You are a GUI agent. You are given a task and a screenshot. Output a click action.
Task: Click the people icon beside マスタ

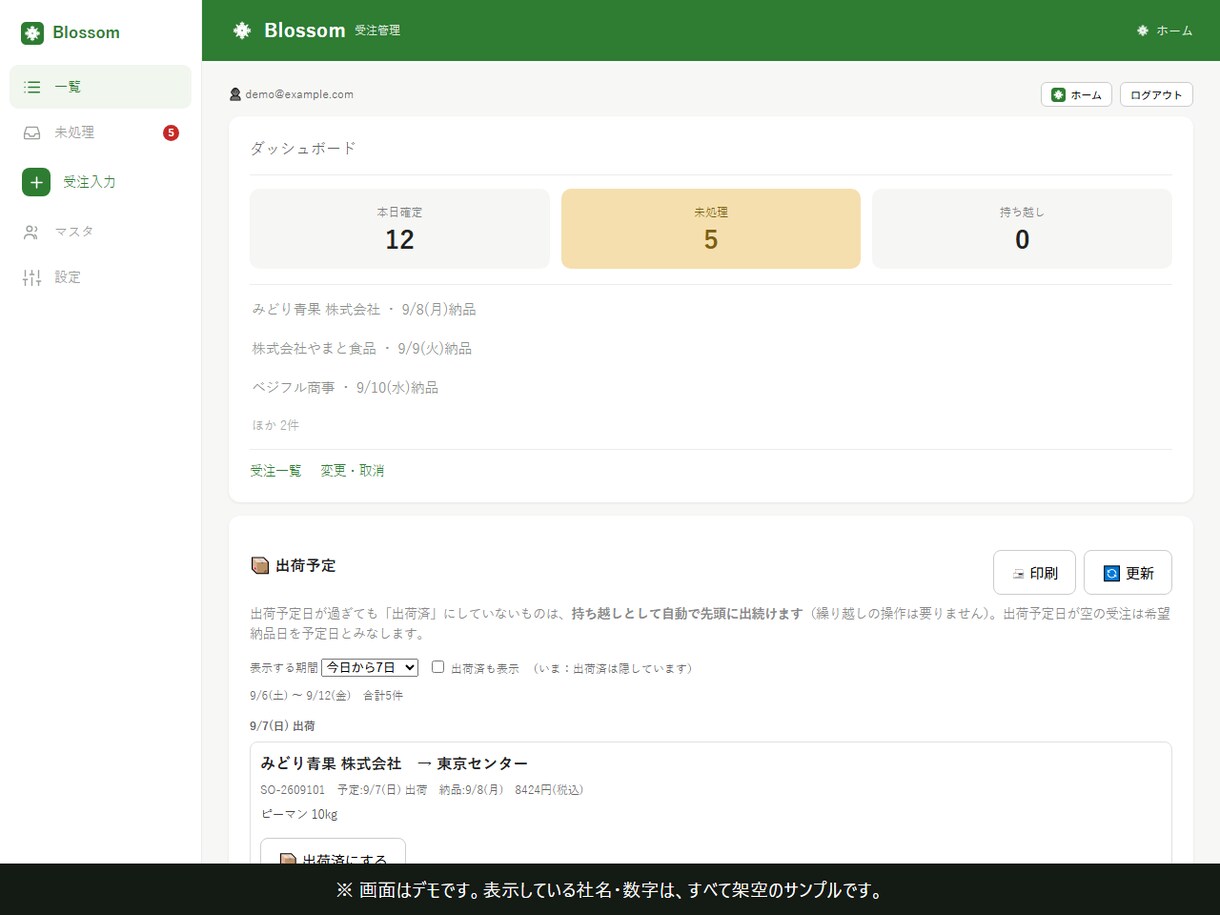click(32, 232)
